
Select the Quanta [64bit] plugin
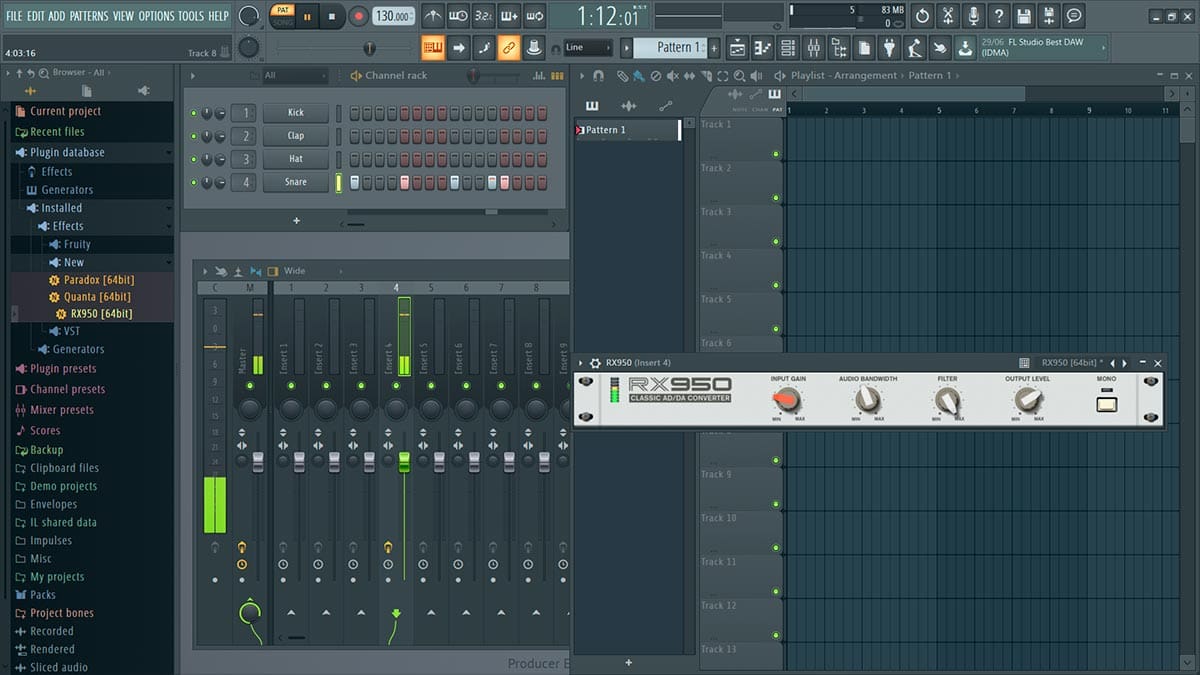[98, 296]
